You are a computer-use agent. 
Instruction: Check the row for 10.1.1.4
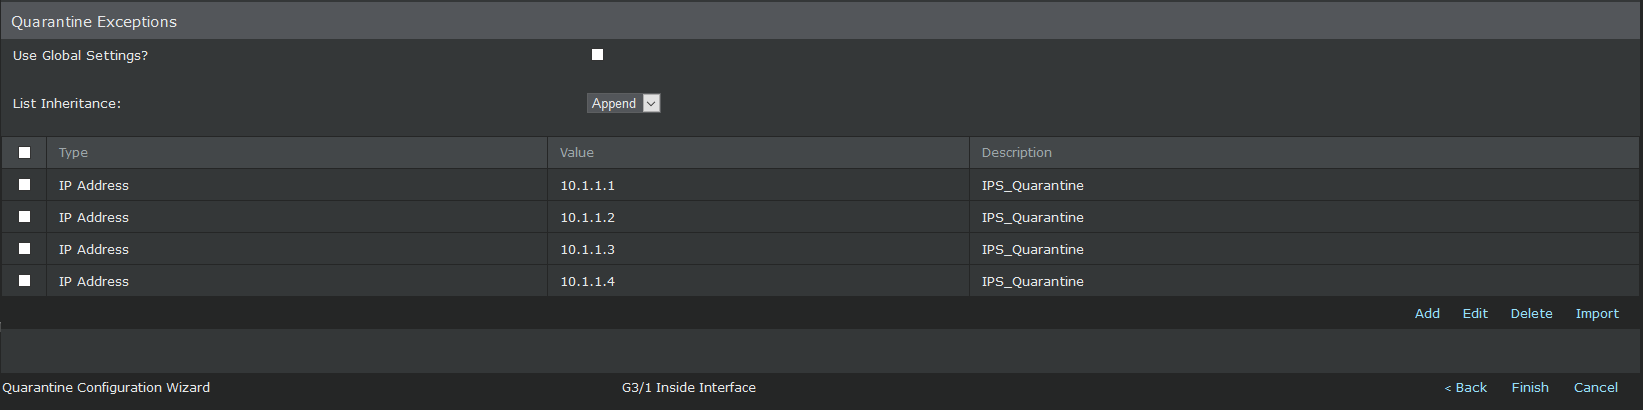tap(24, 281)
